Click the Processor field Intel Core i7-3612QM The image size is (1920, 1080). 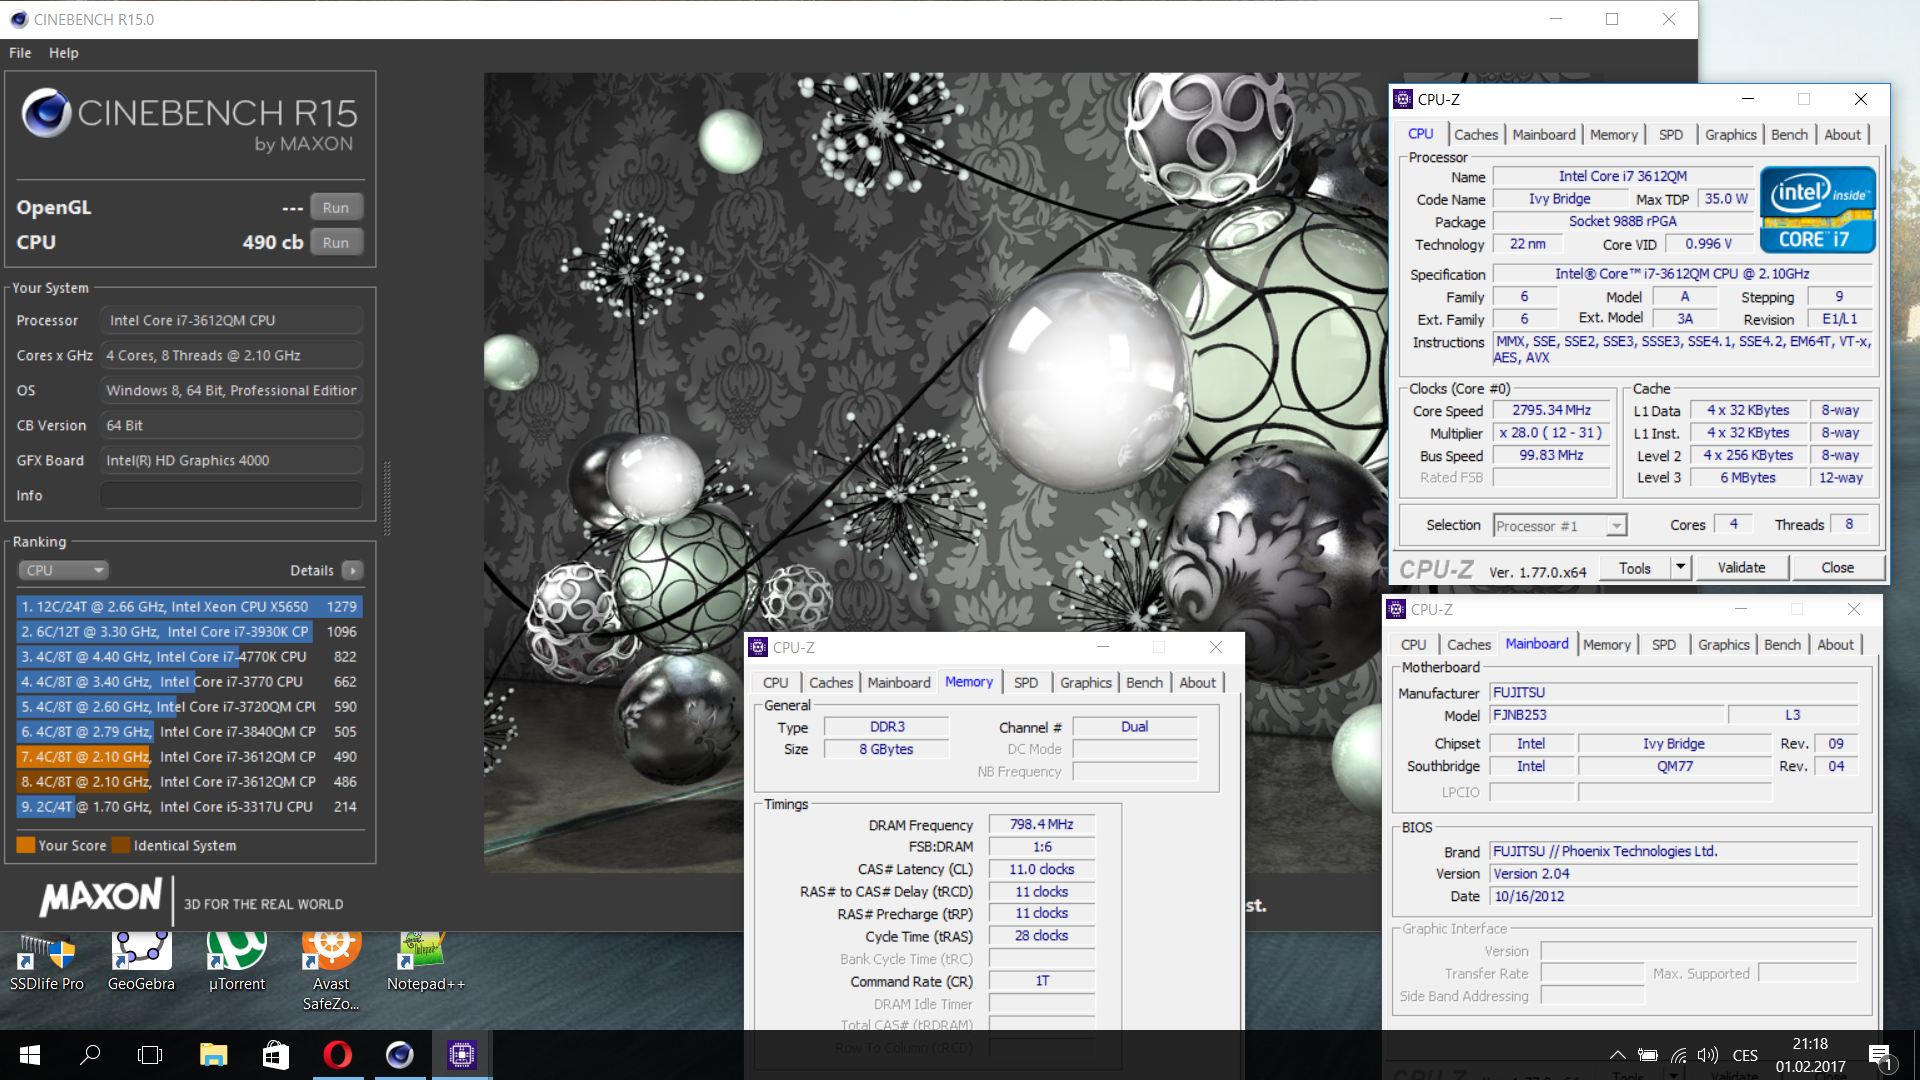click(231, 320)
